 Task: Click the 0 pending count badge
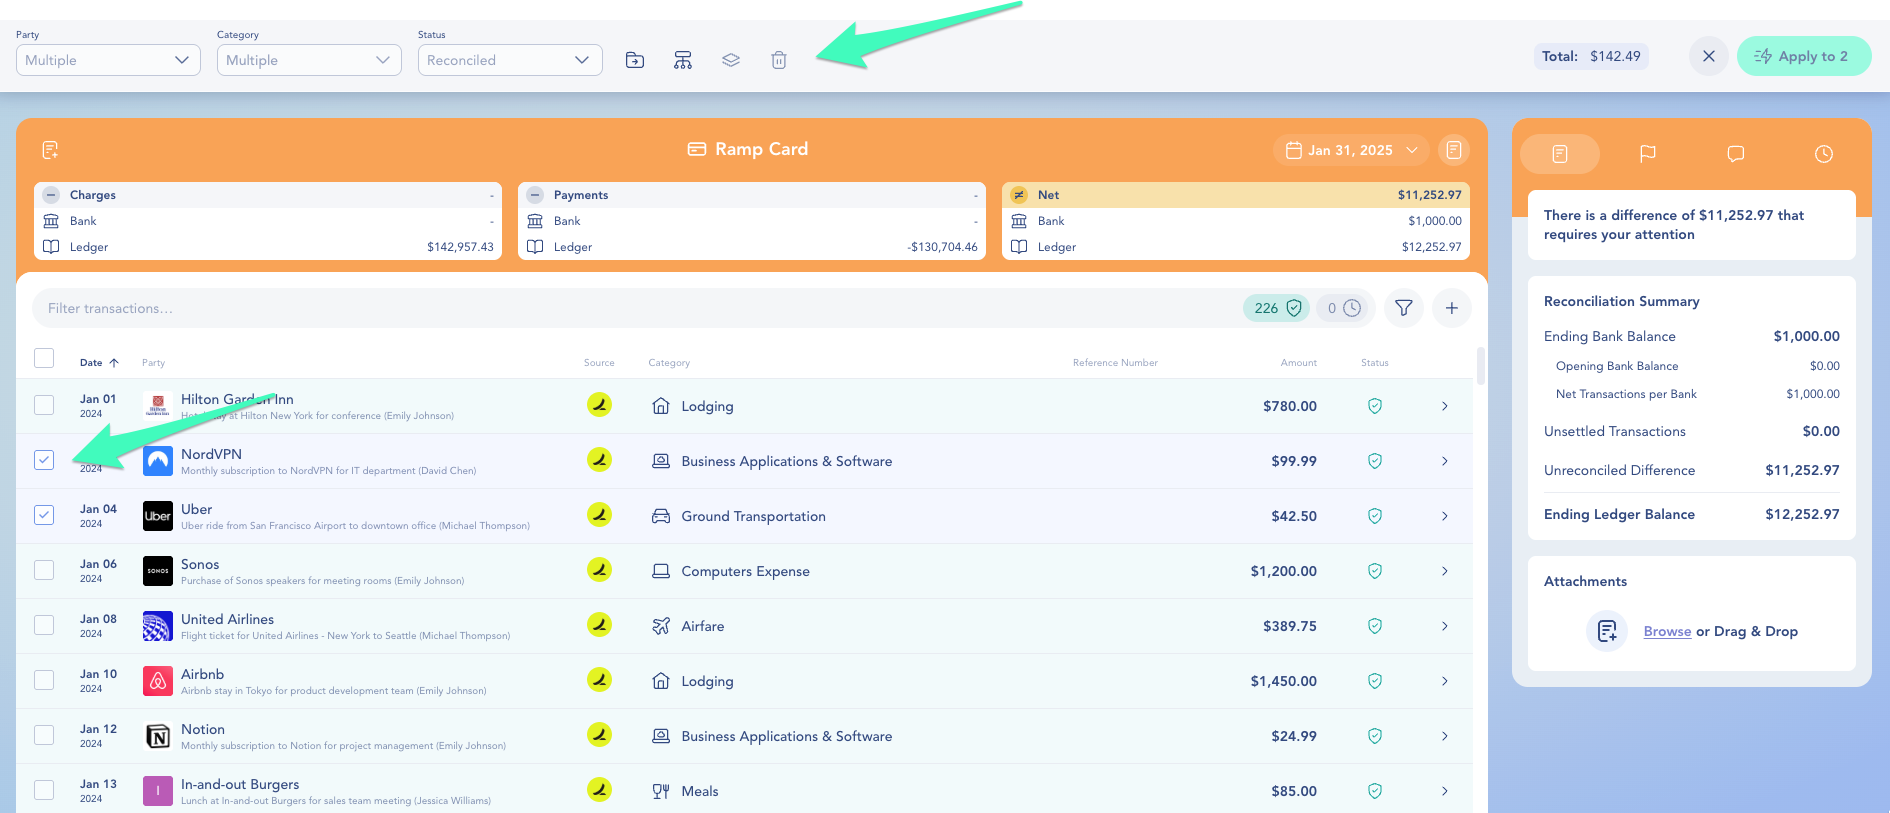pos(1343,308)
